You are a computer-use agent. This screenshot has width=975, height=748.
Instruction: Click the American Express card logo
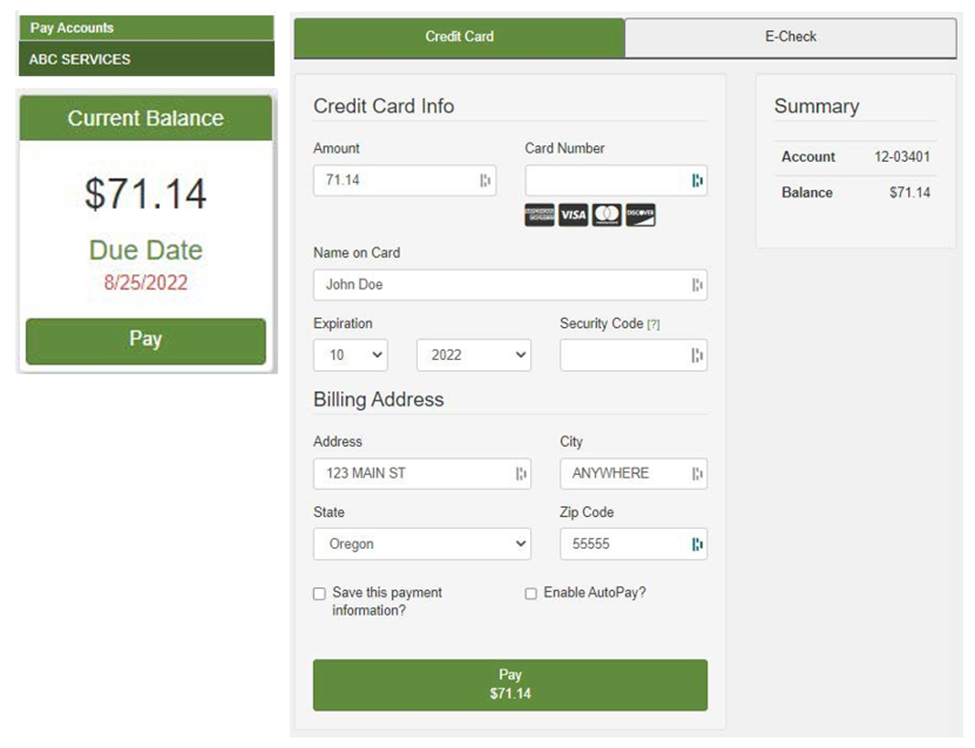tap(539, 215)
